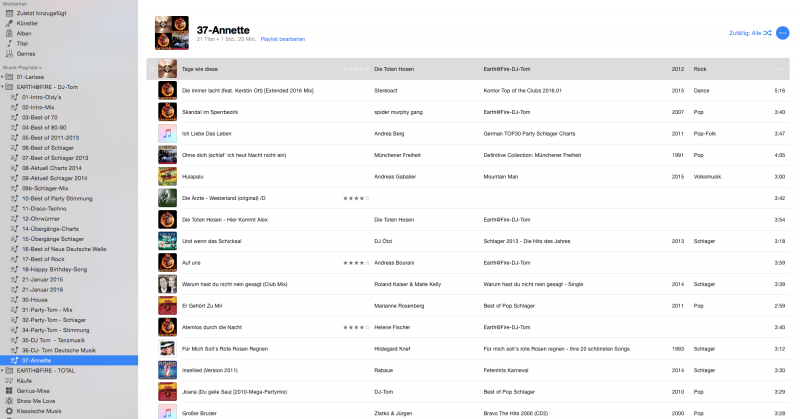The height and width of the screenshot is (419, 800).
Task: Click artist Münchener Freiheit
Action: (397, 155)
